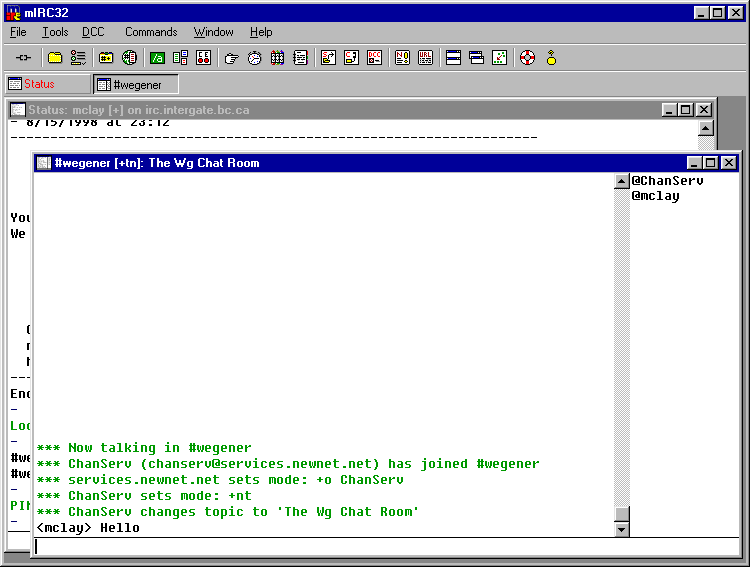This screenshot has width=750, height=567.
Task: Click 'ChanServ changes topic to' message line
Action: [x=228, y=512]
